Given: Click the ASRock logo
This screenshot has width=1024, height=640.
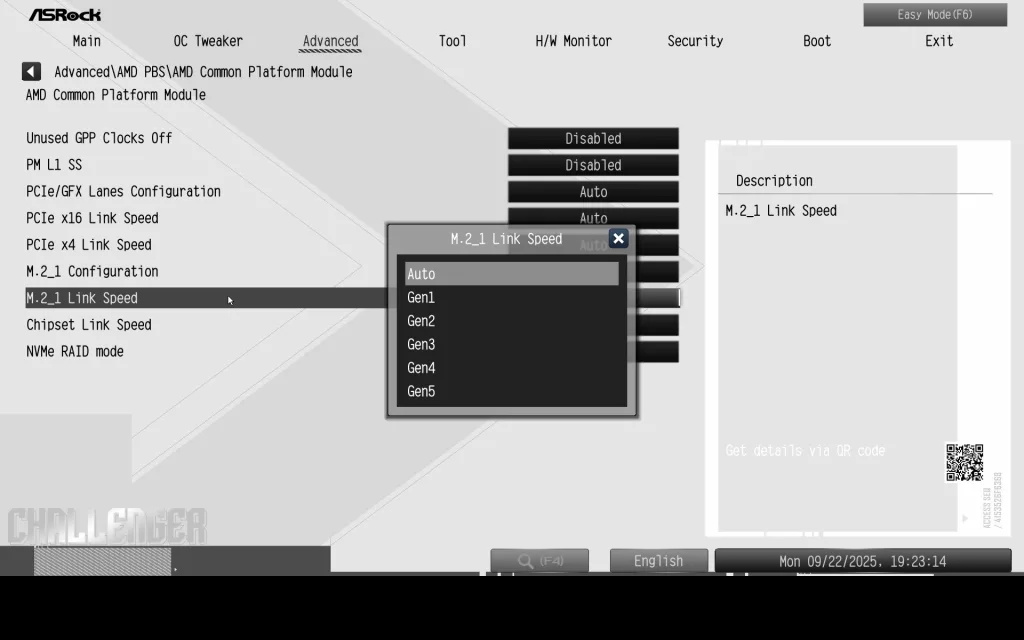Looking at the screenshot, I should click(x=64, y=15).
